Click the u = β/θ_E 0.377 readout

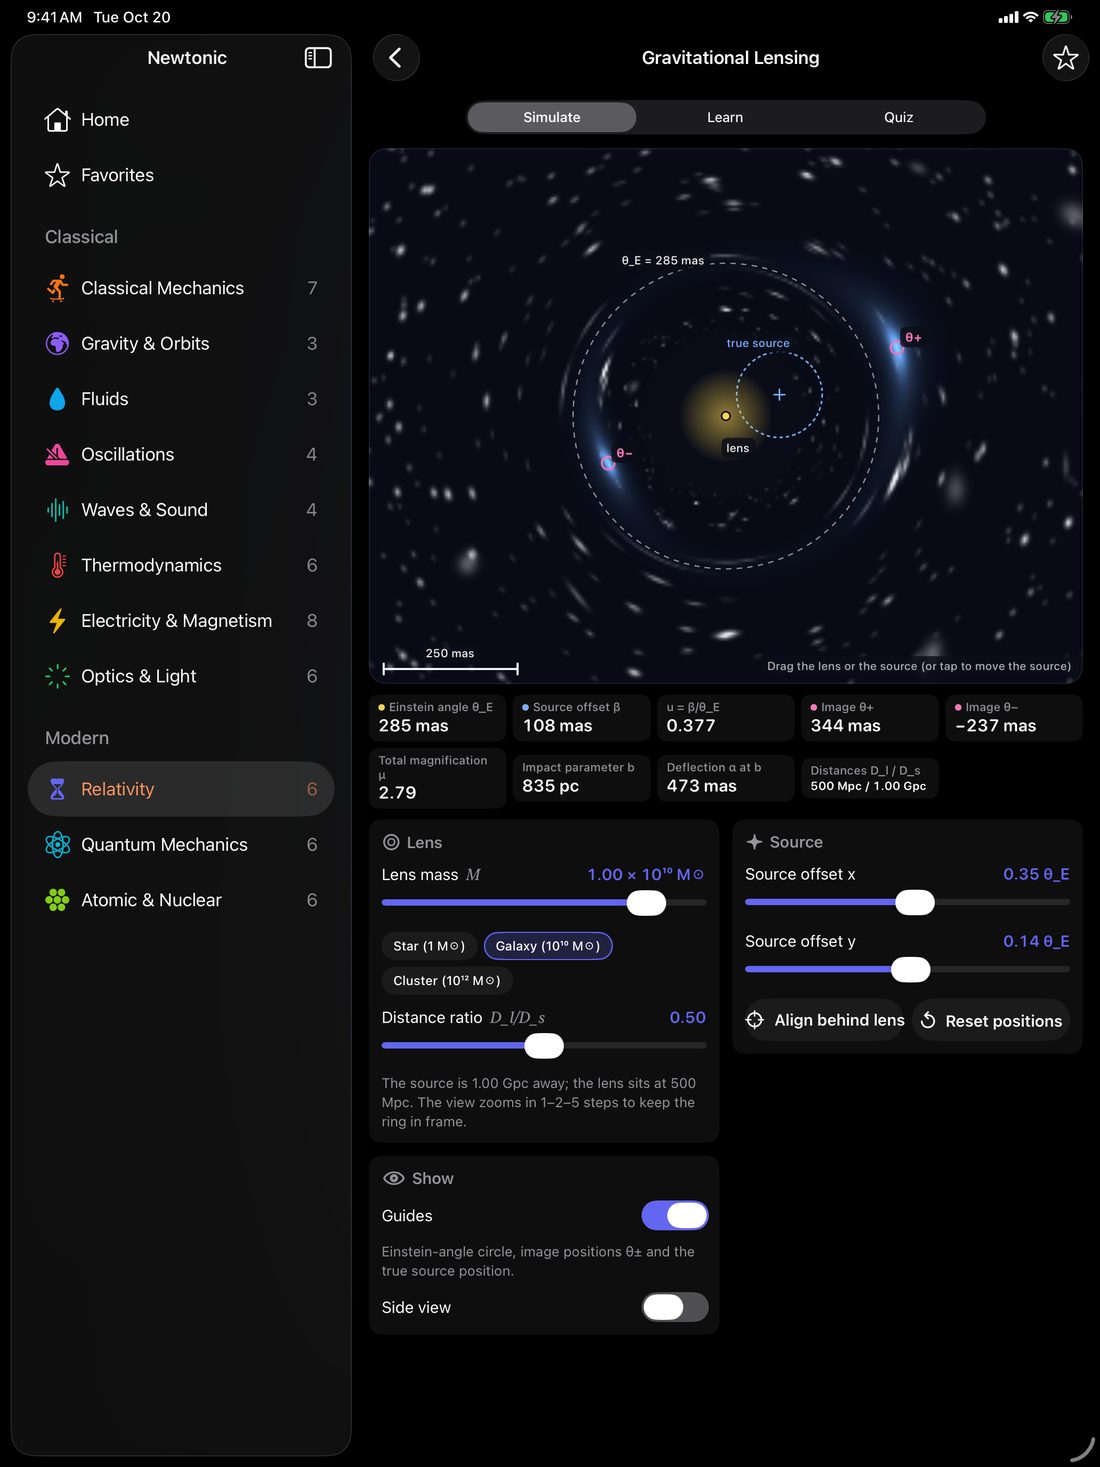click(725, 718)
